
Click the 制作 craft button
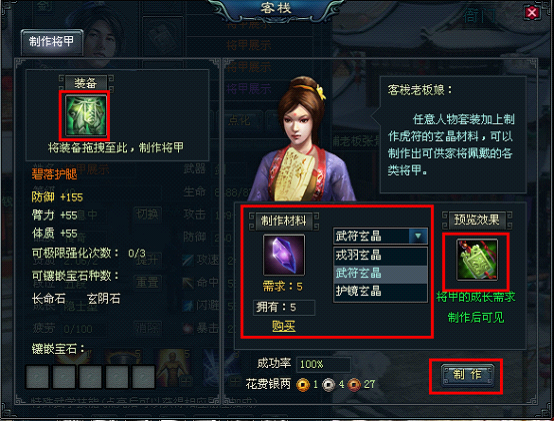tap(467, 375)
